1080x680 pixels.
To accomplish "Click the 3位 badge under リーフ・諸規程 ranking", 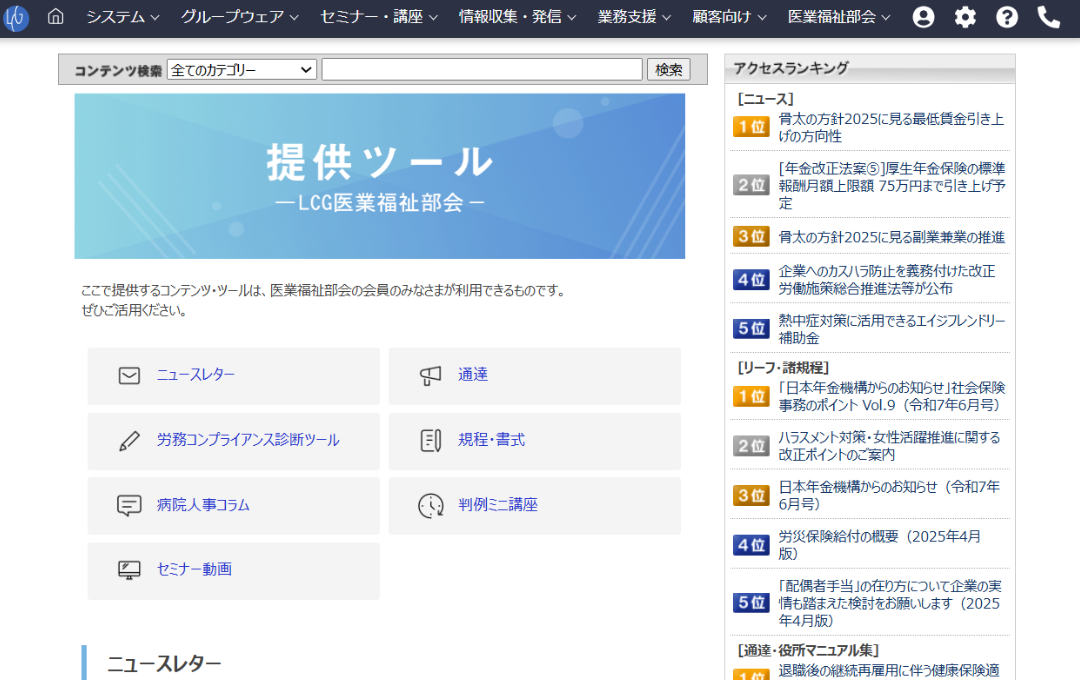I will (751, 495).
